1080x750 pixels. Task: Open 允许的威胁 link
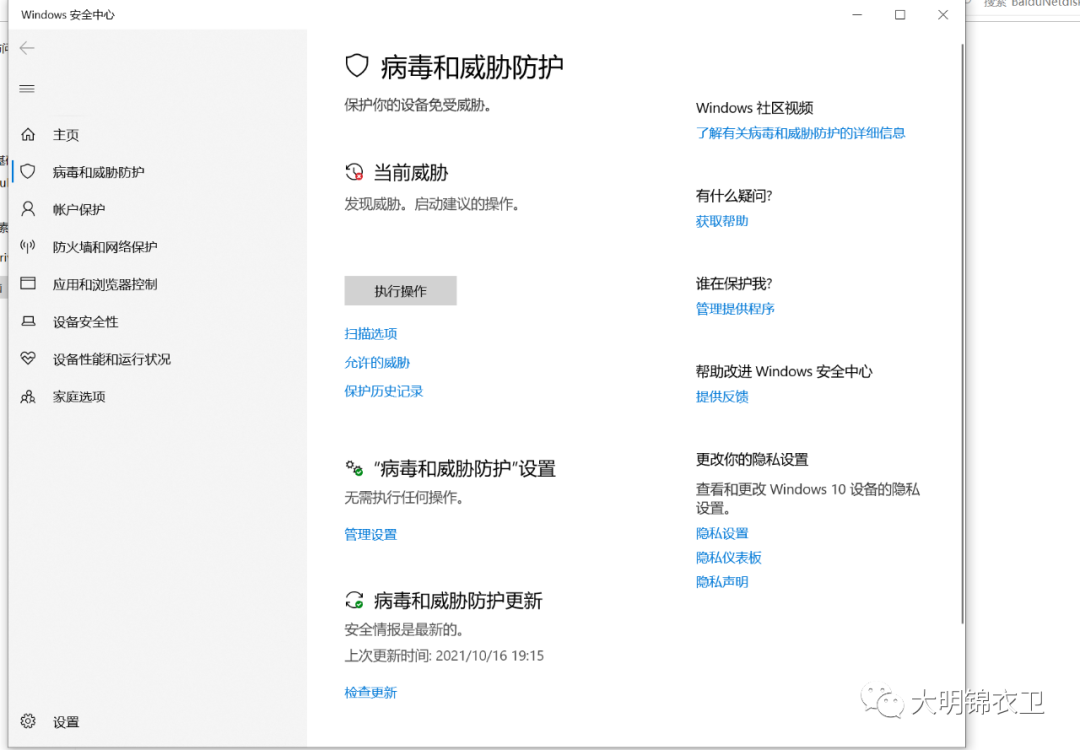pos(377,362)
